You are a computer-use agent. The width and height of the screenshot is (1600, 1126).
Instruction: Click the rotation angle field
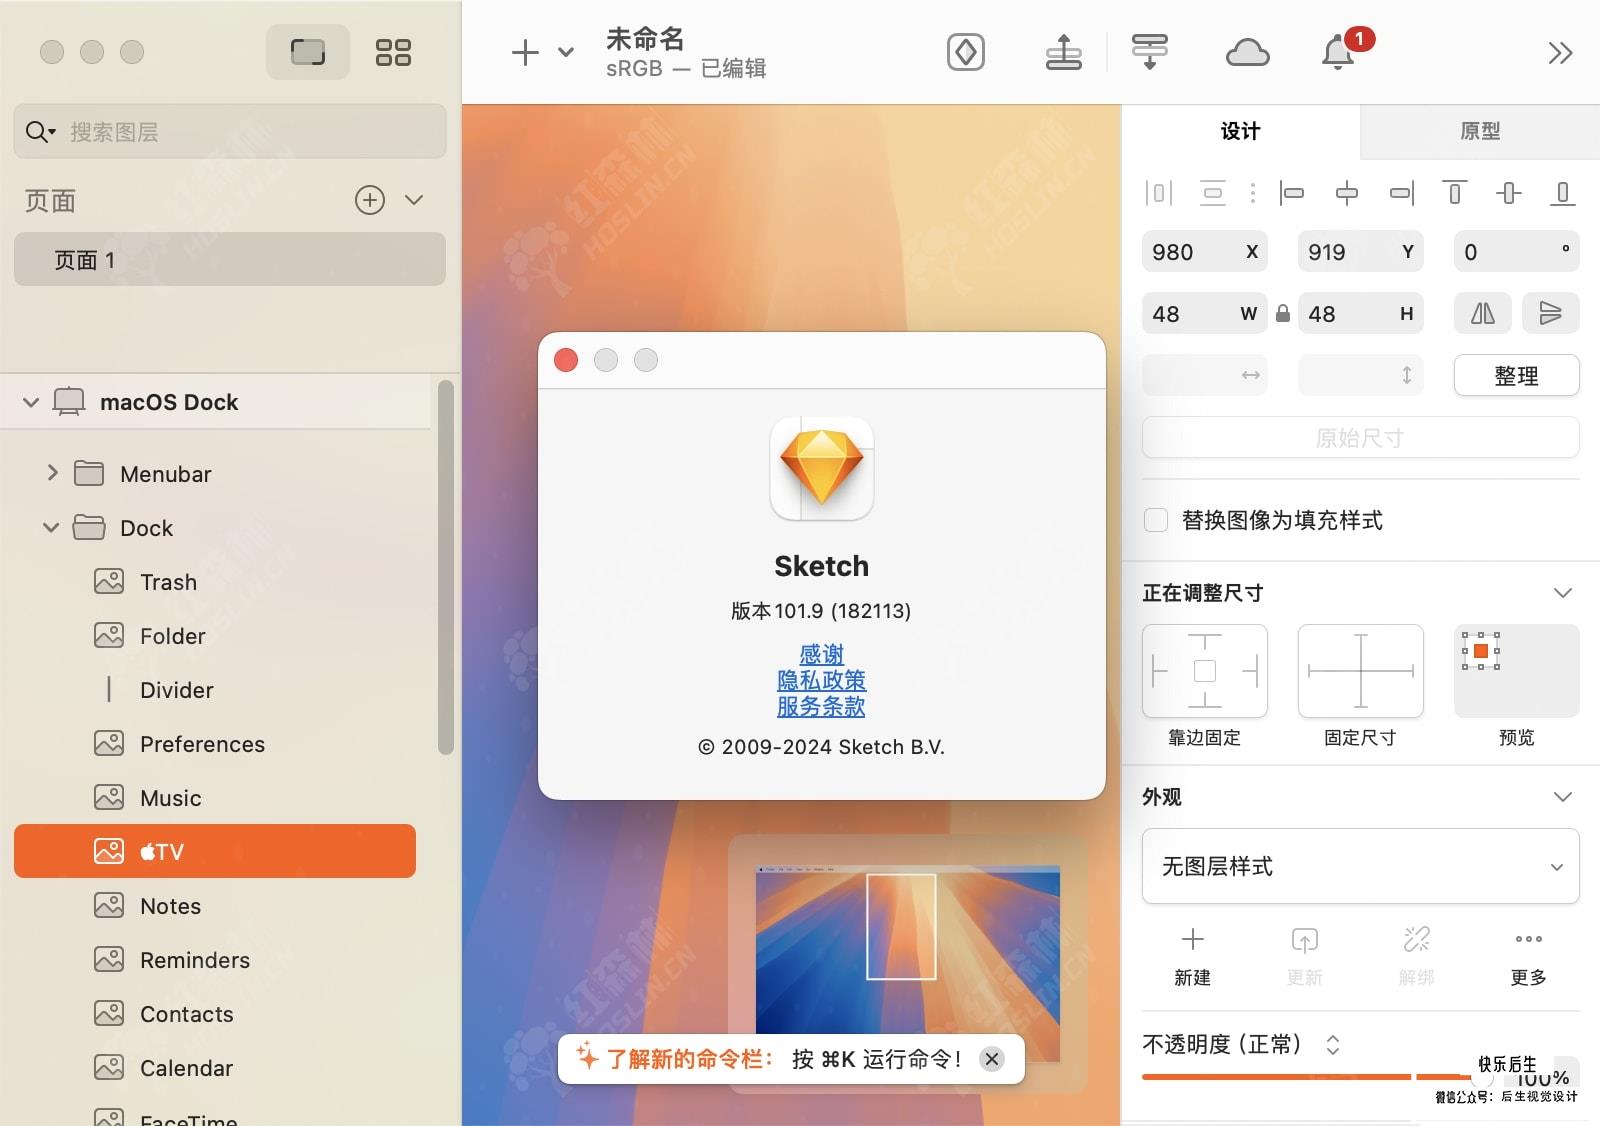1516,252
